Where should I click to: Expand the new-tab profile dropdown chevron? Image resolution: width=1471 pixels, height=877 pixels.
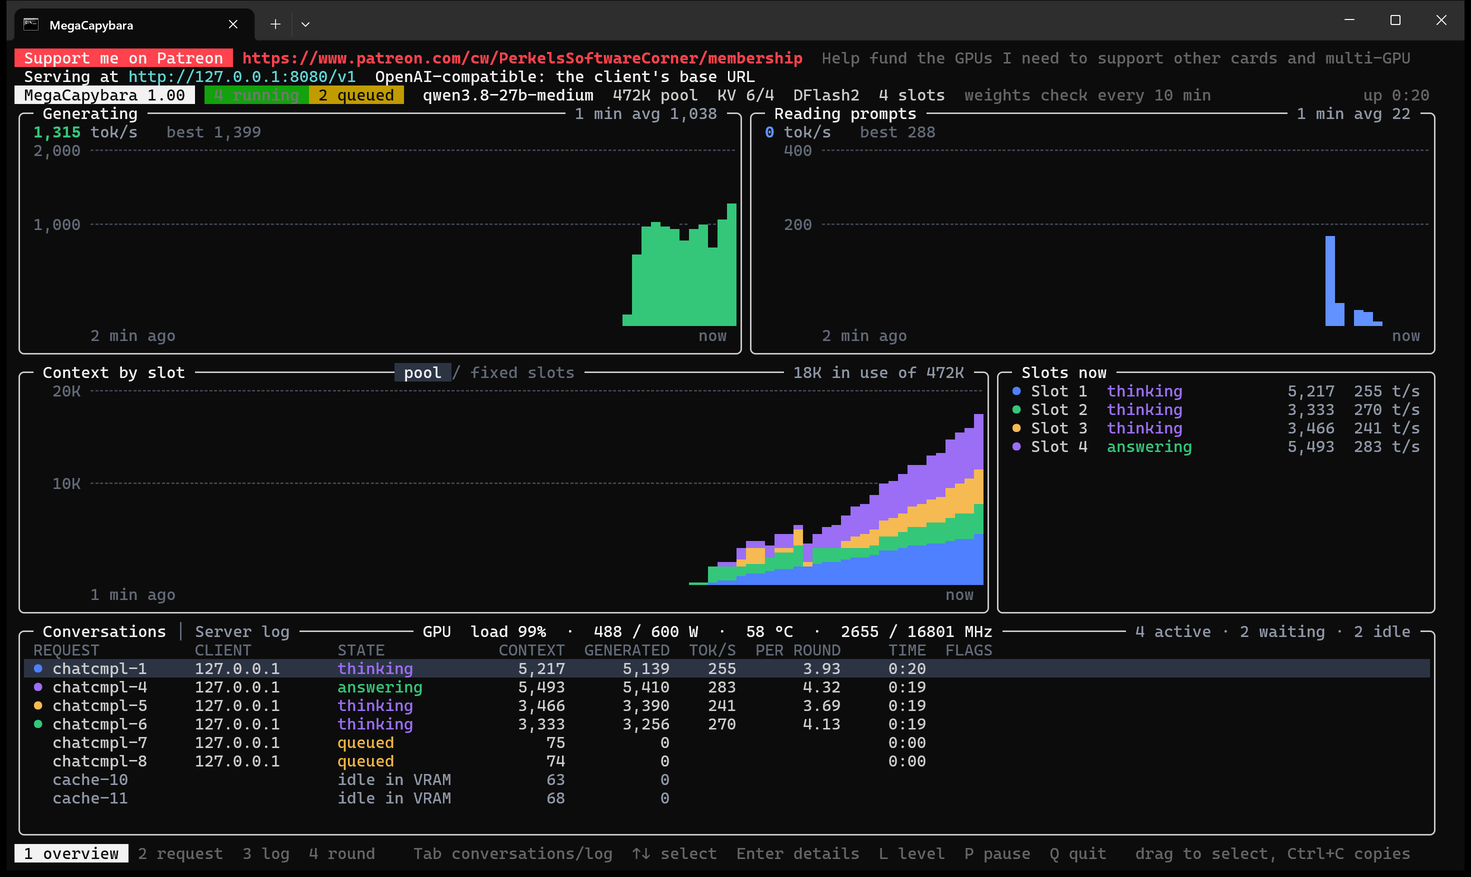(x=305, y=24)
